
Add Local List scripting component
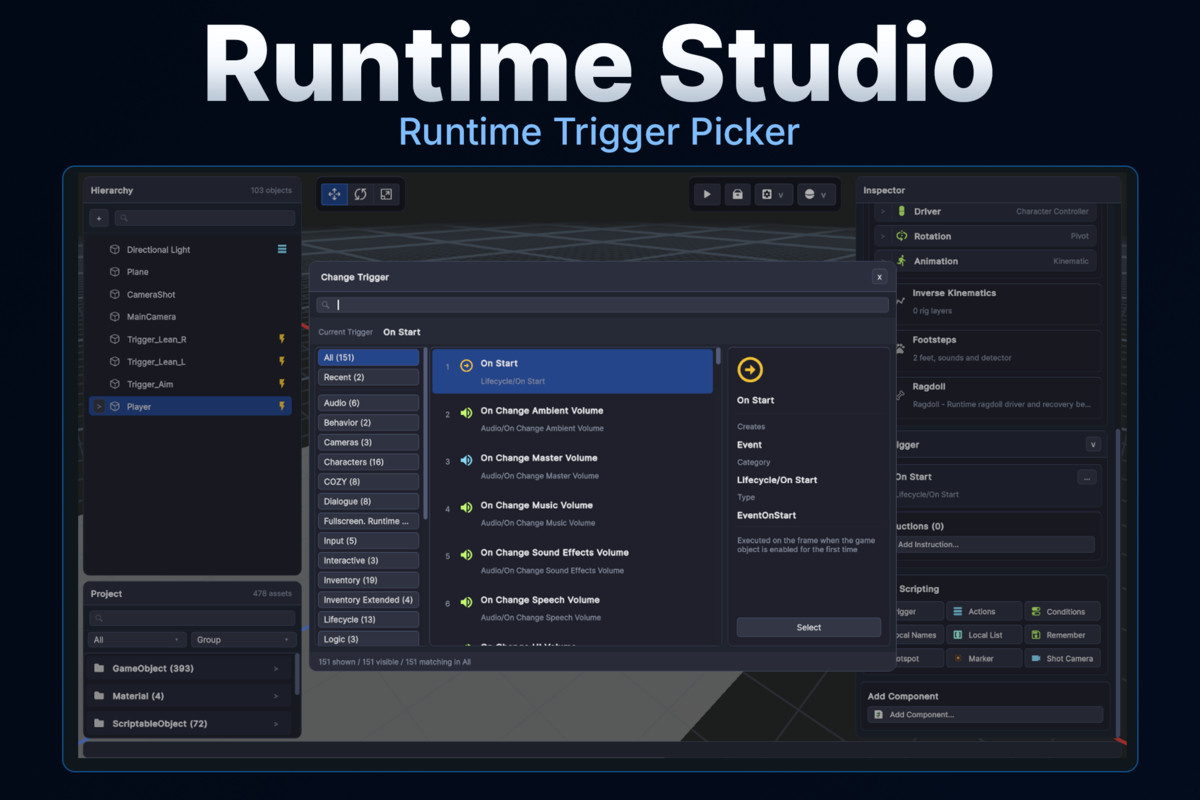tap(984, 634)
